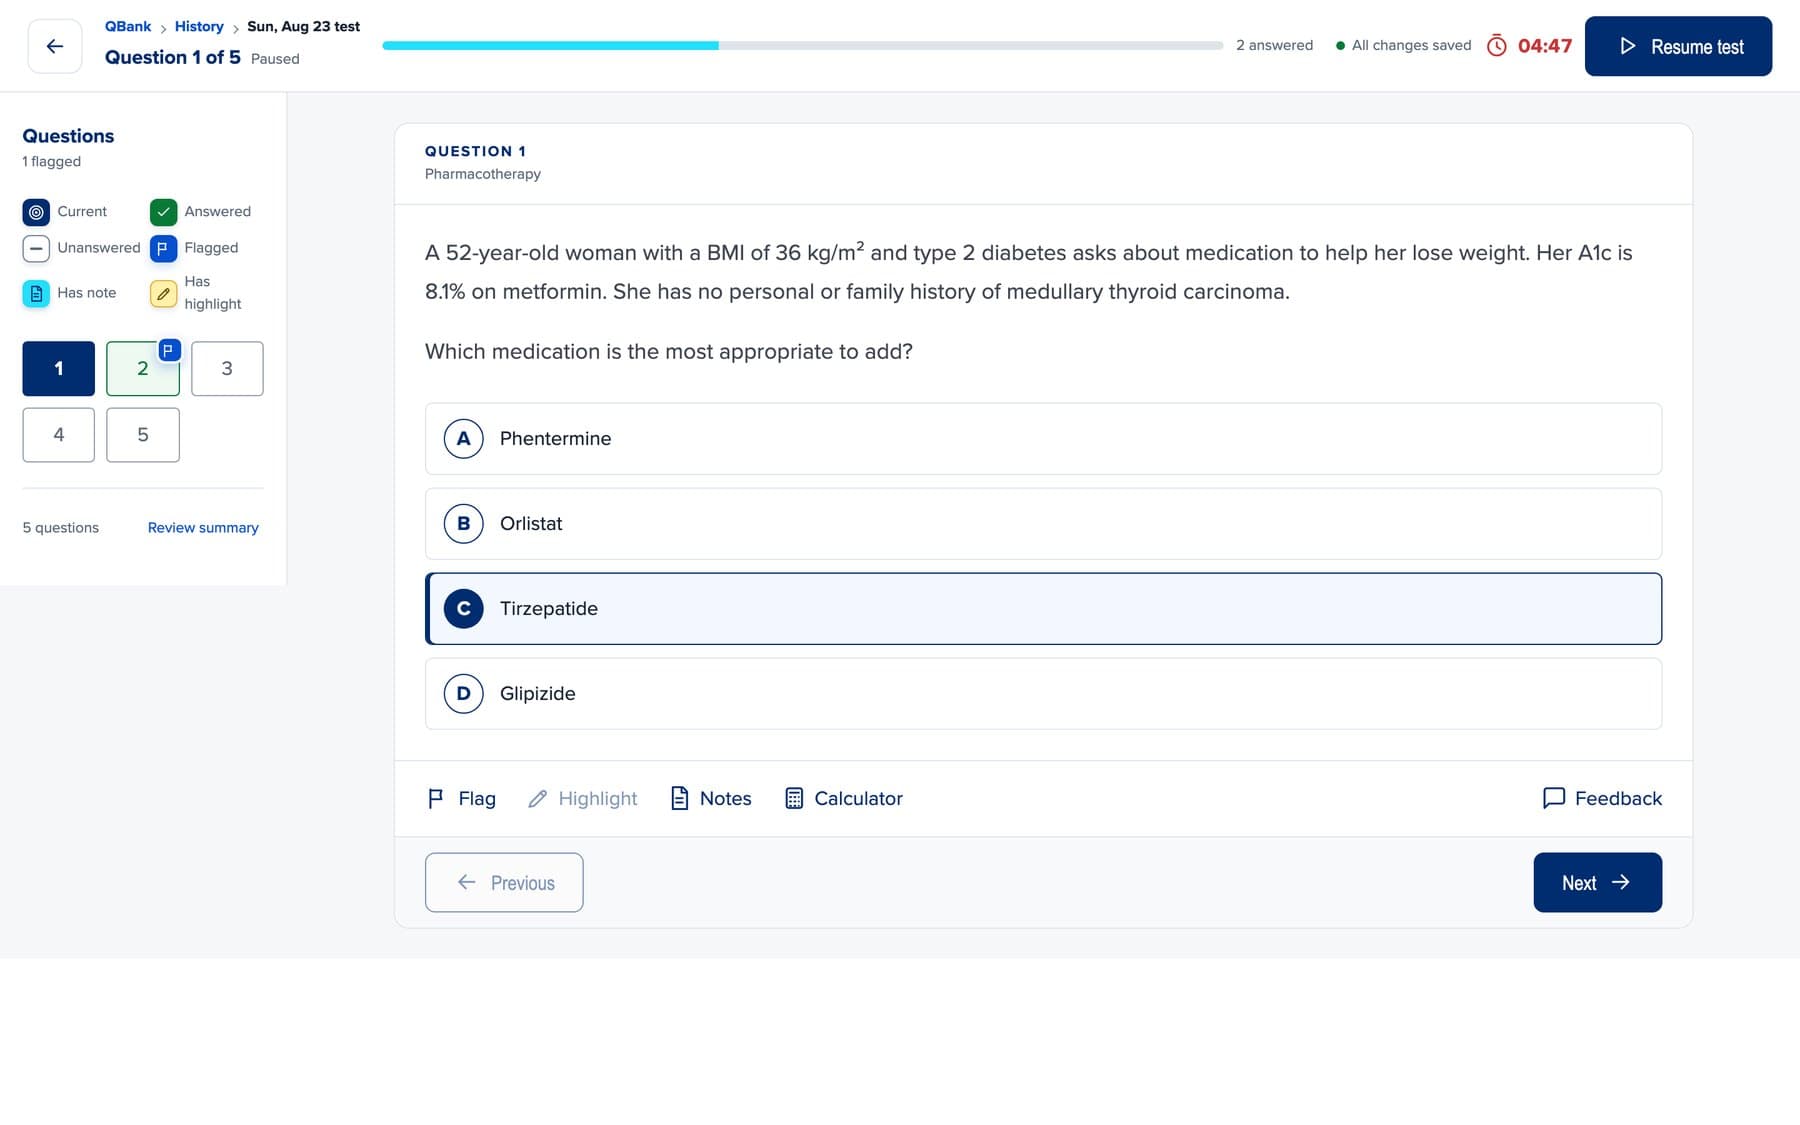The width and height of the screenshot is (1800, 1125).
Task: Open the History breadcrumb link
Action: click(x=199, y=27)
